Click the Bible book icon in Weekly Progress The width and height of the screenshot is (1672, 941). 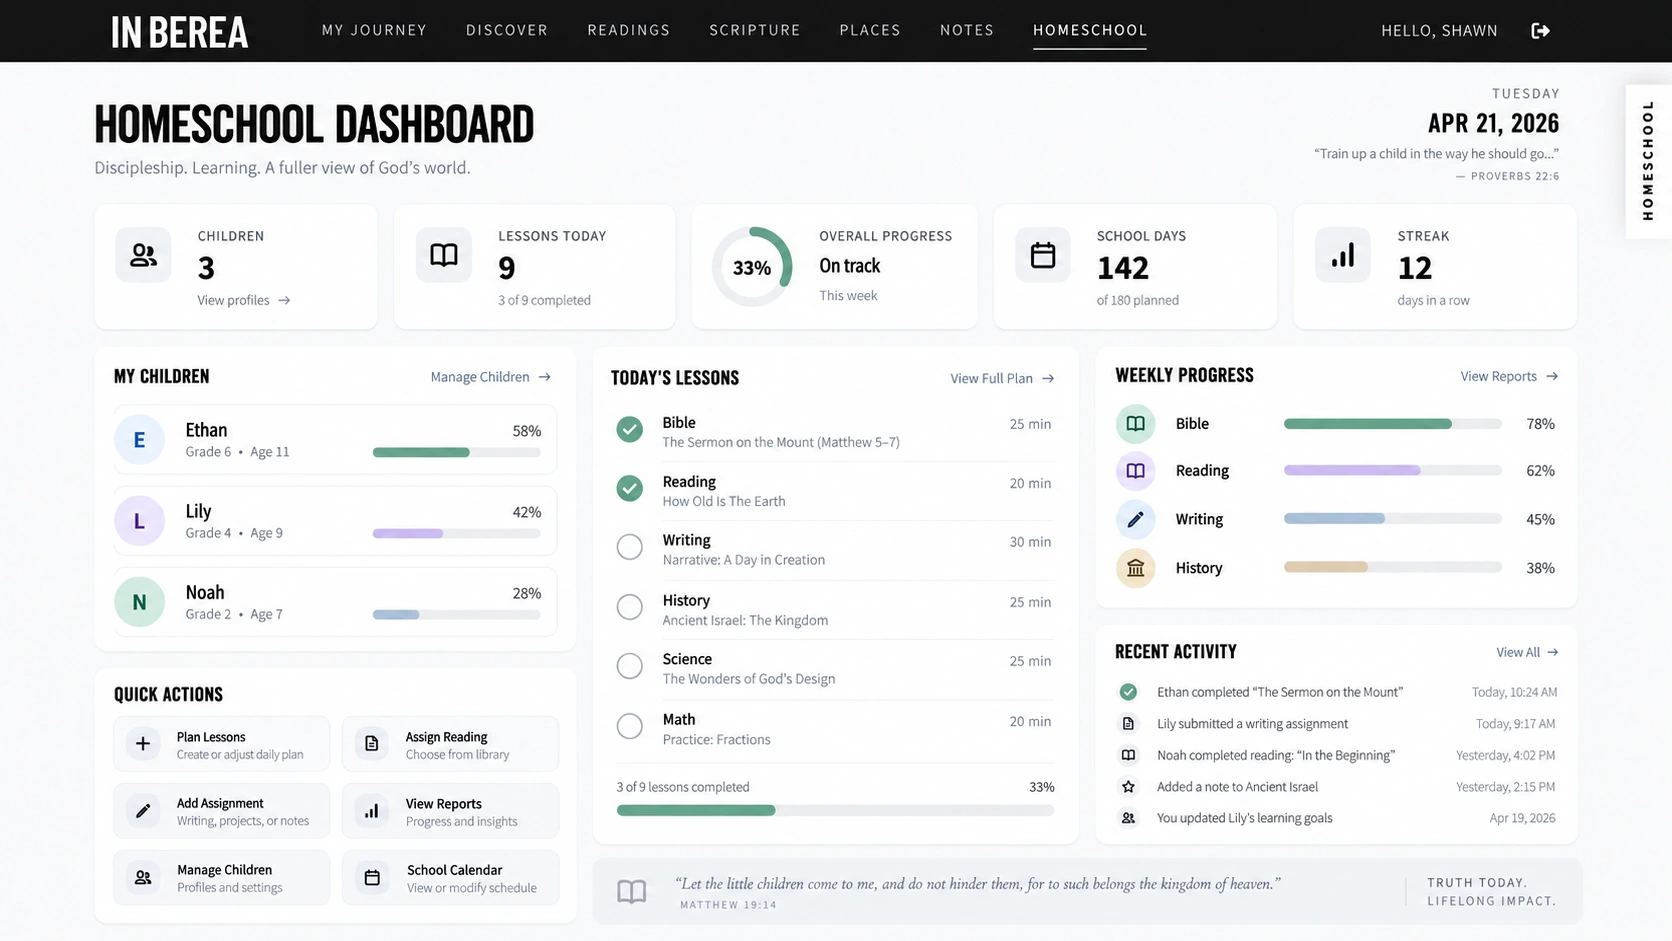pos(1135,424)
